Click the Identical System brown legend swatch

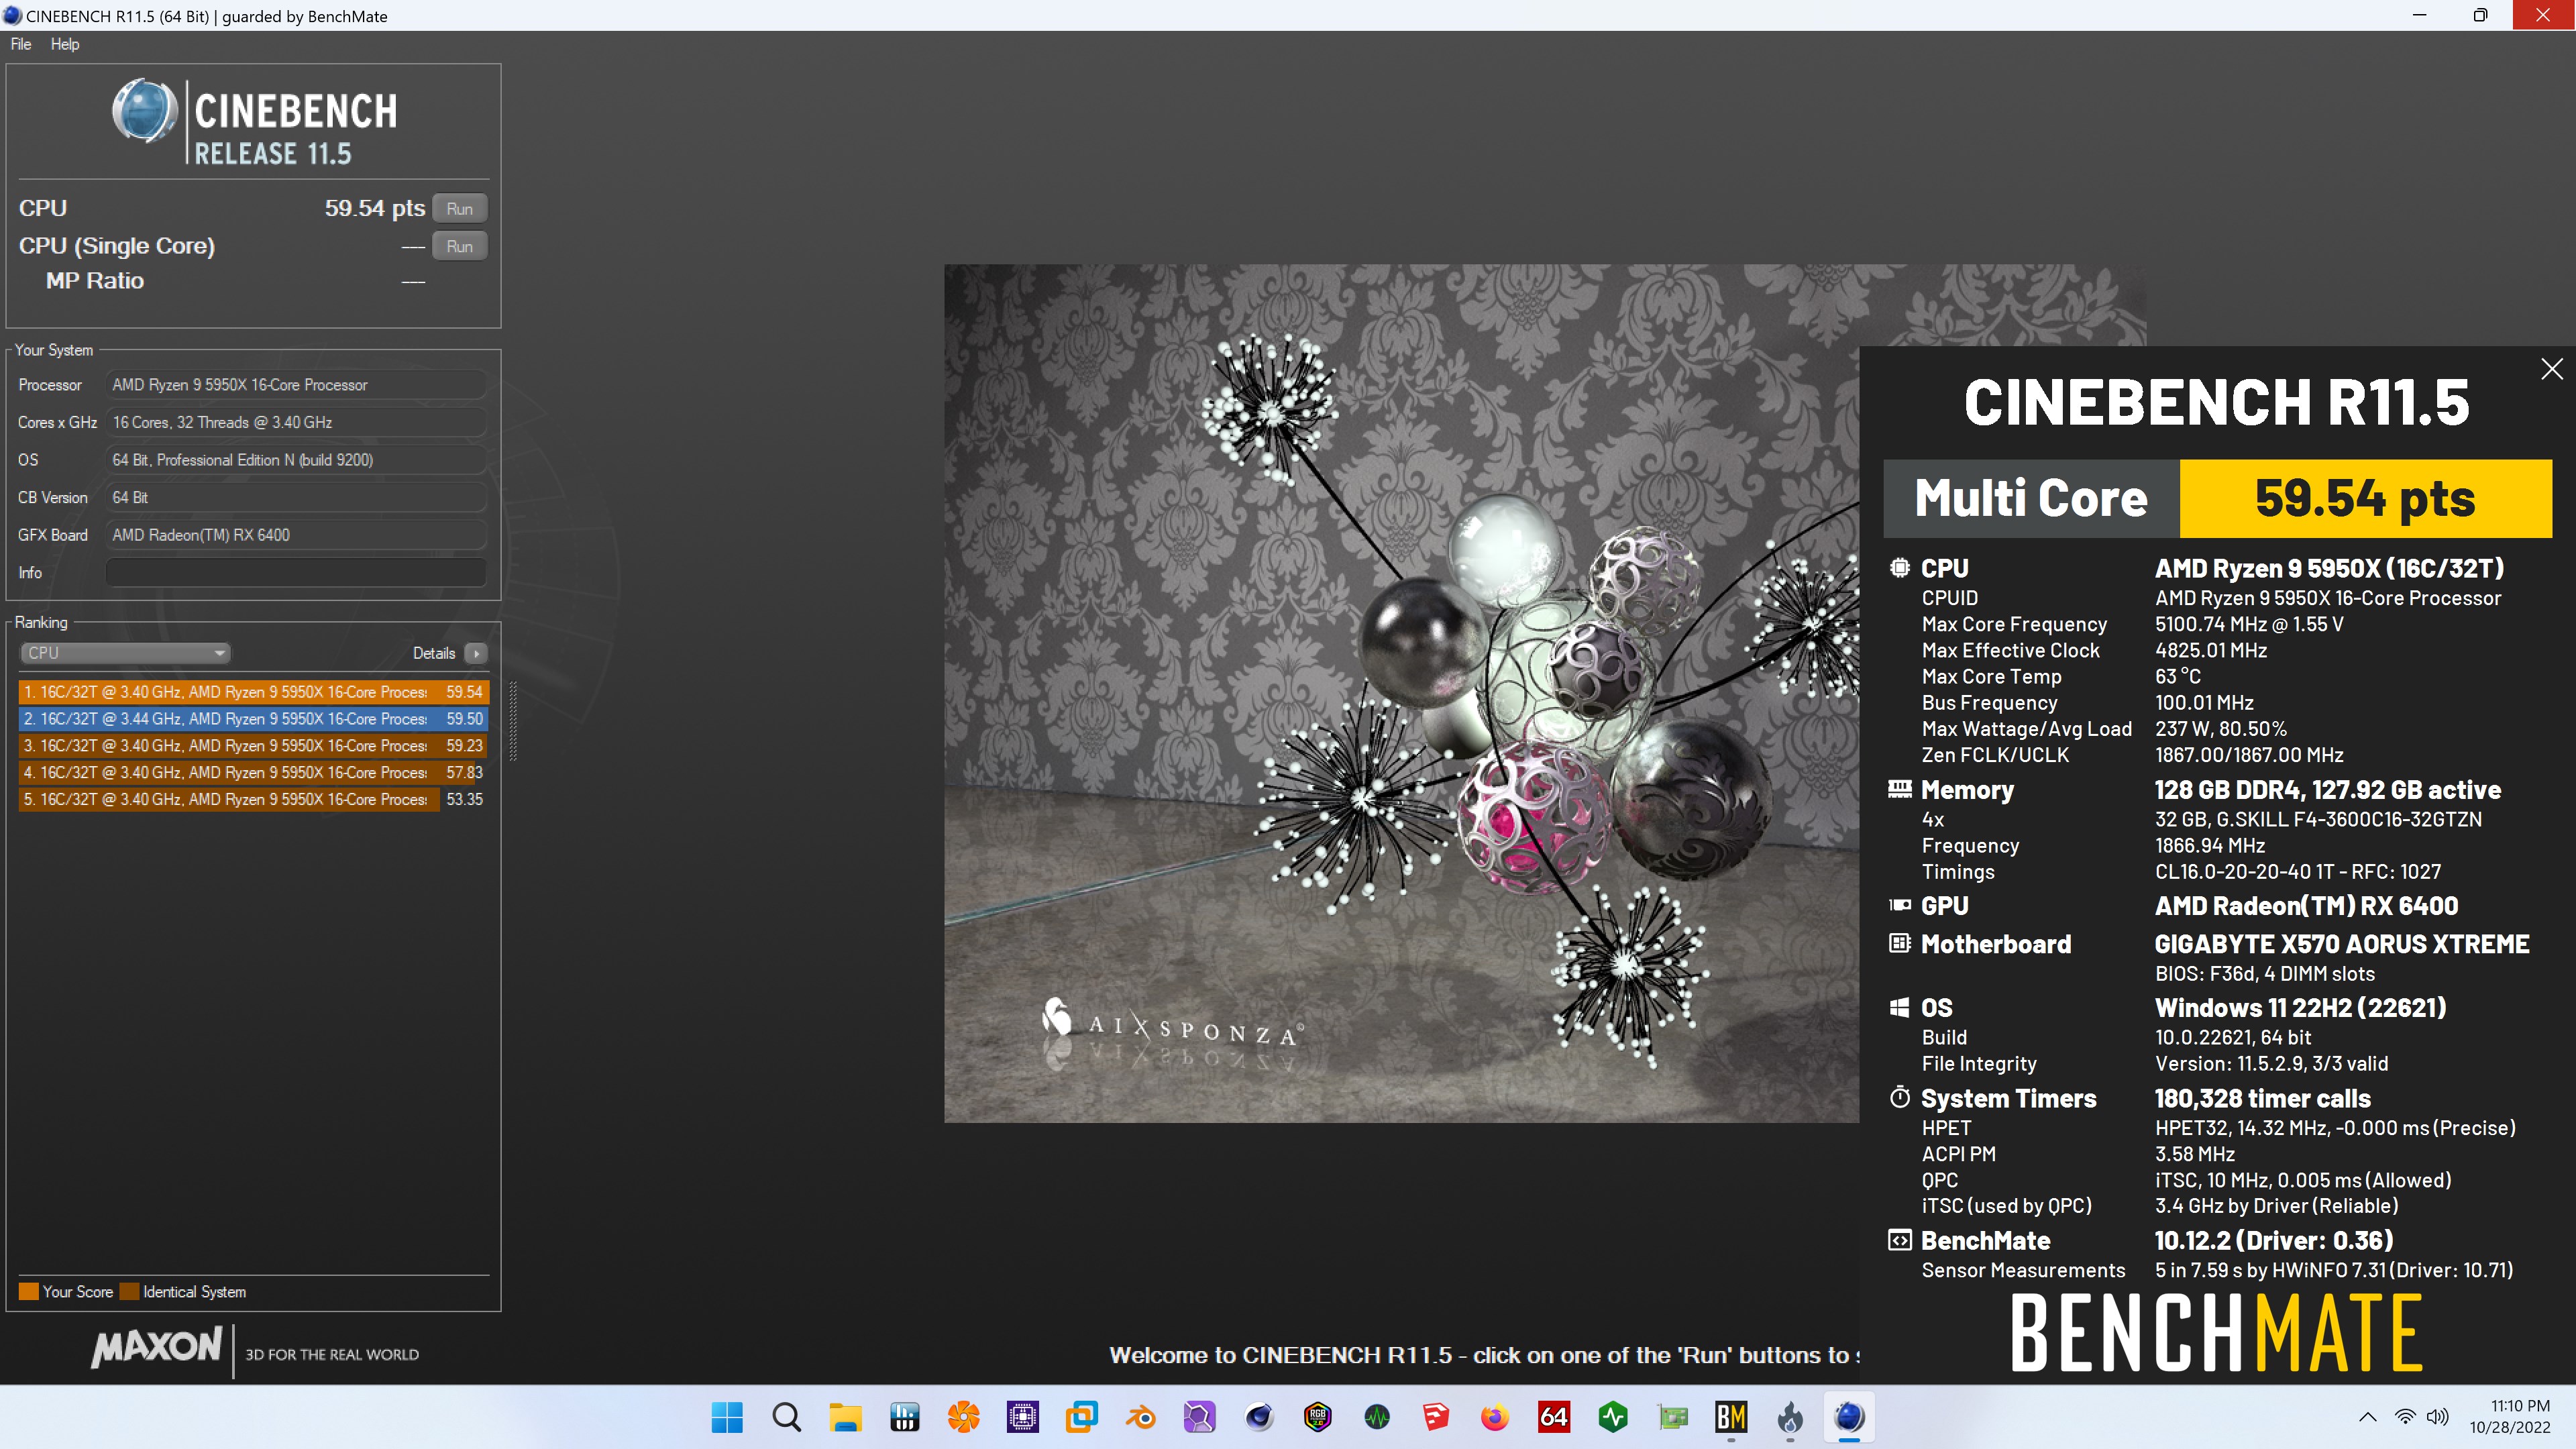coord(129,1291)
